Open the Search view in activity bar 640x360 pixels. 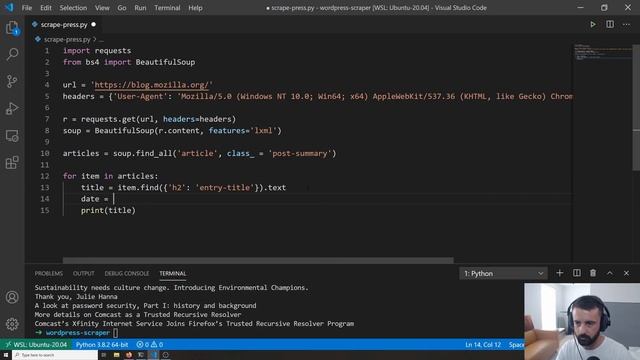(12, 54)
